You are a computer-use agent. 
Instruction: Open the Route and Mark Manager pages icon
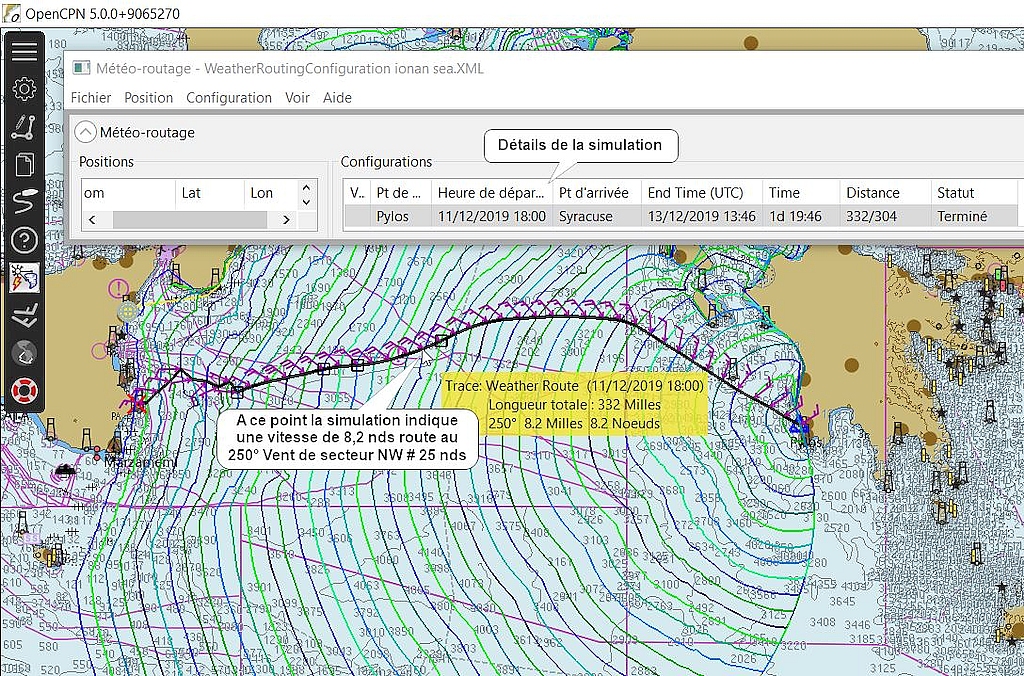tap(24, 164)
